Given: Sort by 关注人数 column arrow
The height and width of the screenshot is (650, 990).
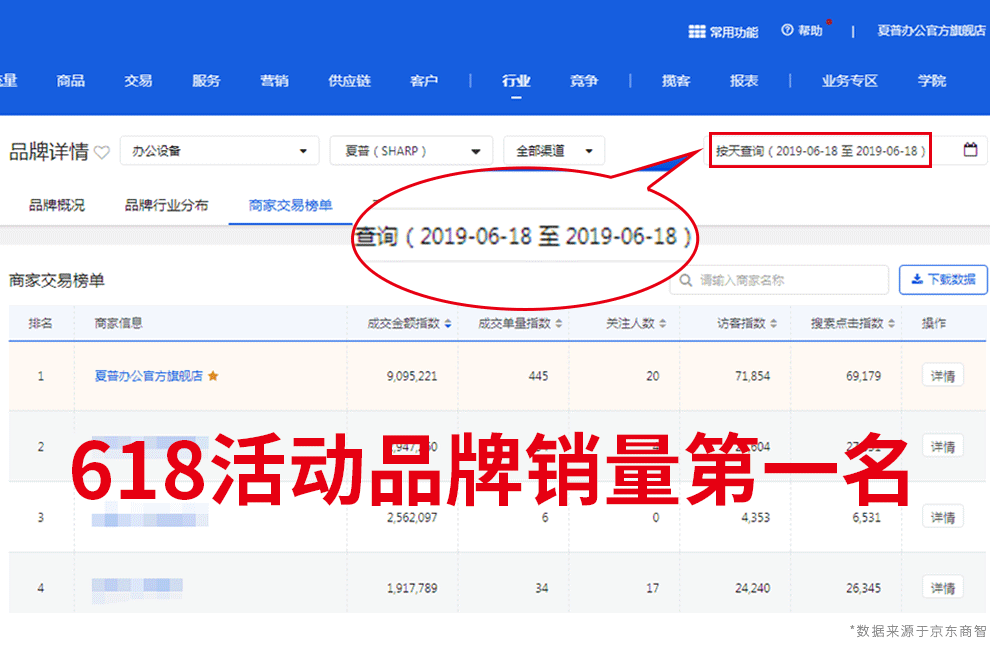Looking at the screenshot, I should (x=662, y=324).
